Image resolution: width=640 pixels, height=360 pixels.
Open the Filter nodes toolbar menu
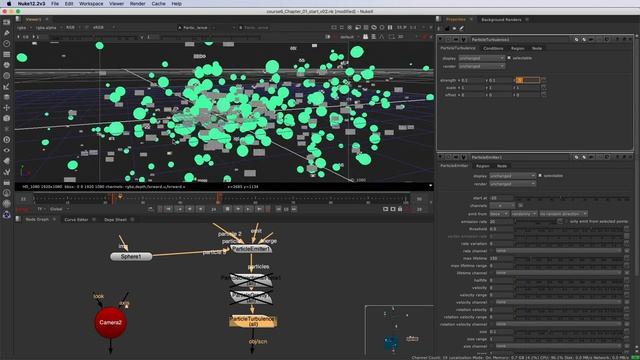pyautogui.click(x=7, y=76)
